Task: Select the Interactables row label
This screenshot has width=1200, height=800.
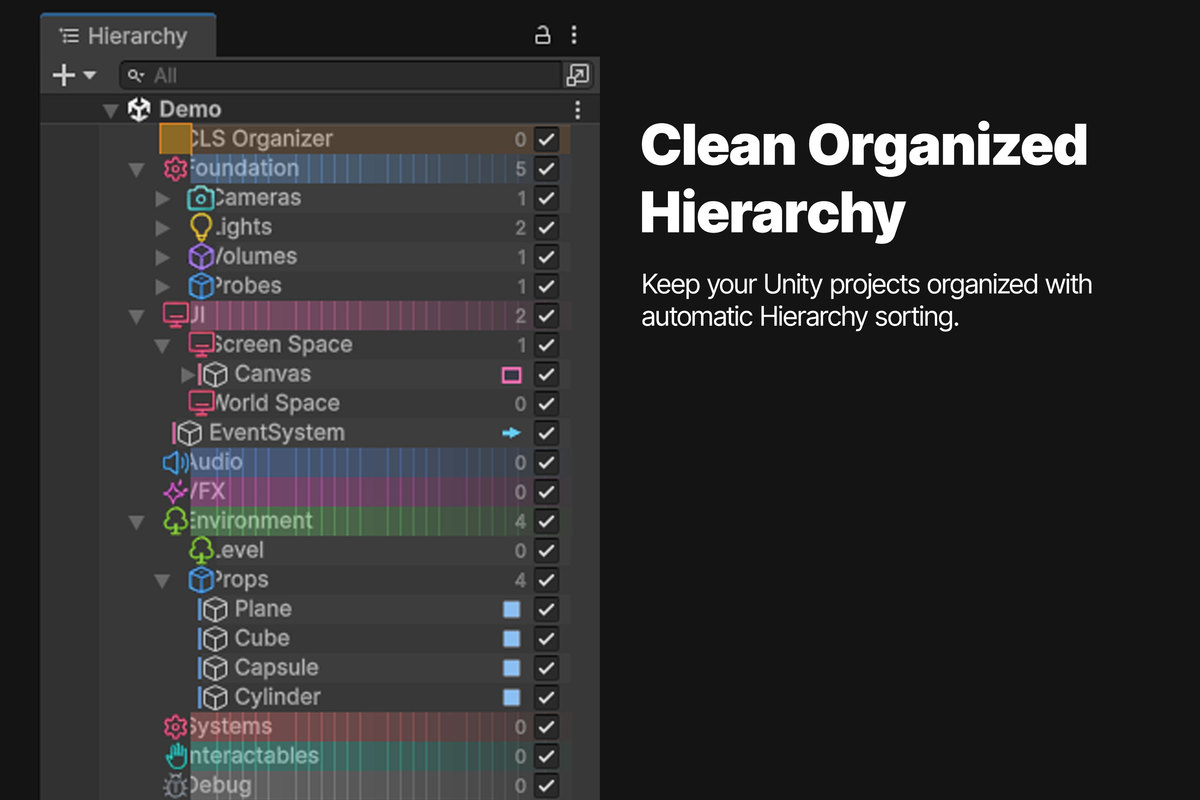Action: 253,756
